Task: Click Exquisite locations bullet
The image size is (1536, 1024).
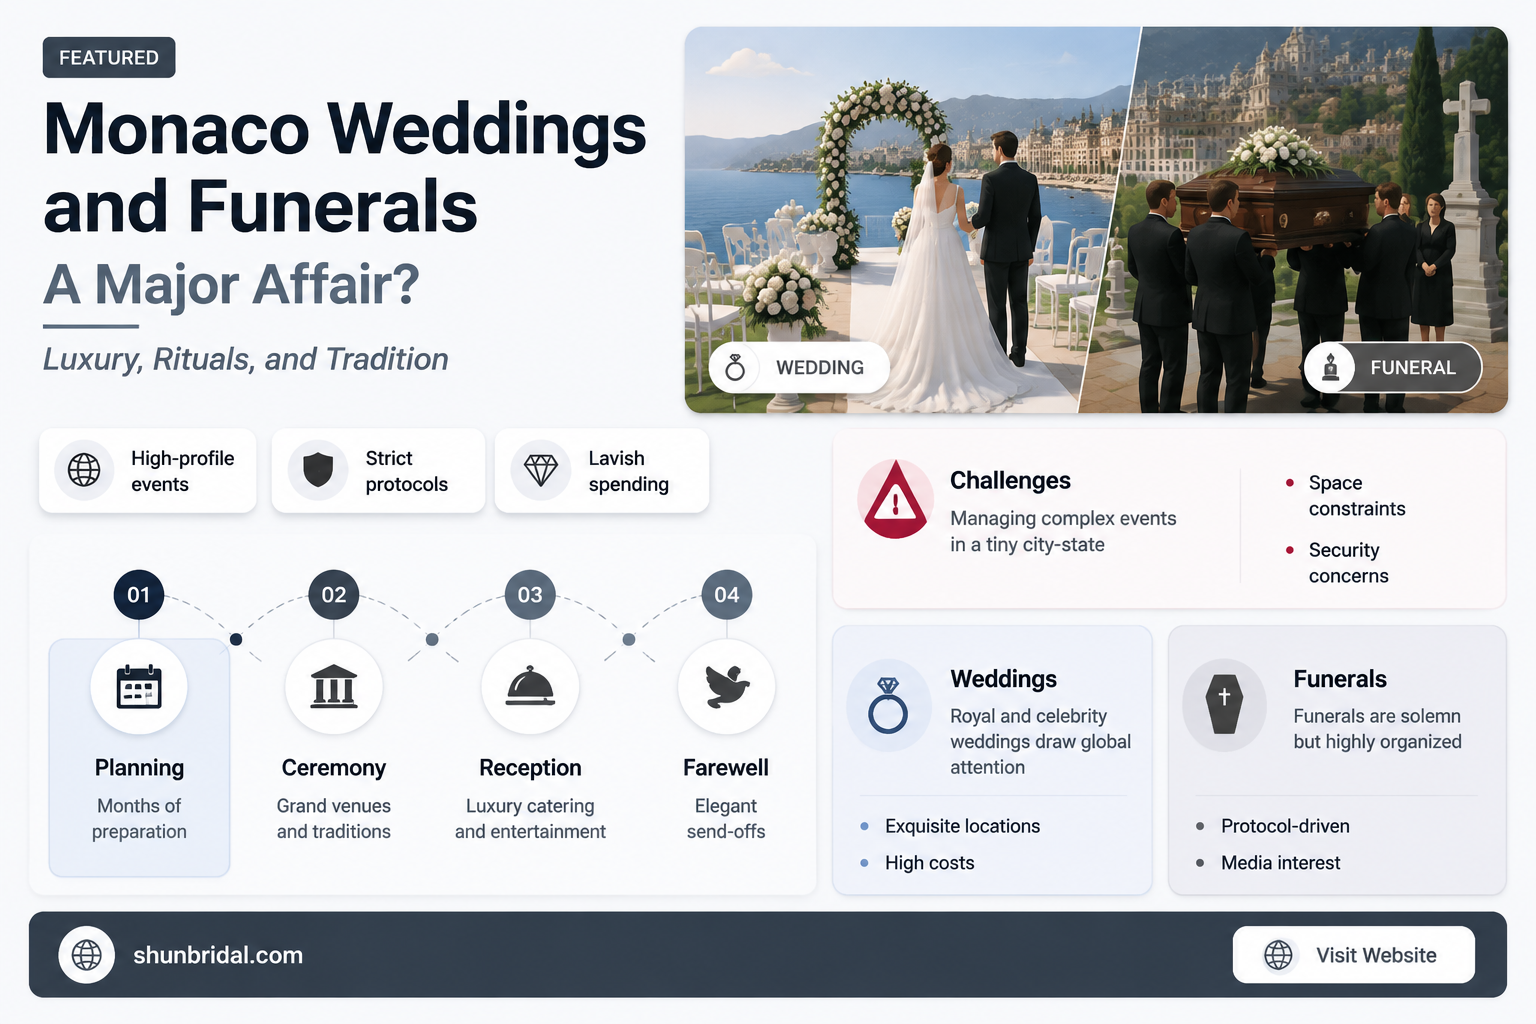Action: tap(962, 826)
